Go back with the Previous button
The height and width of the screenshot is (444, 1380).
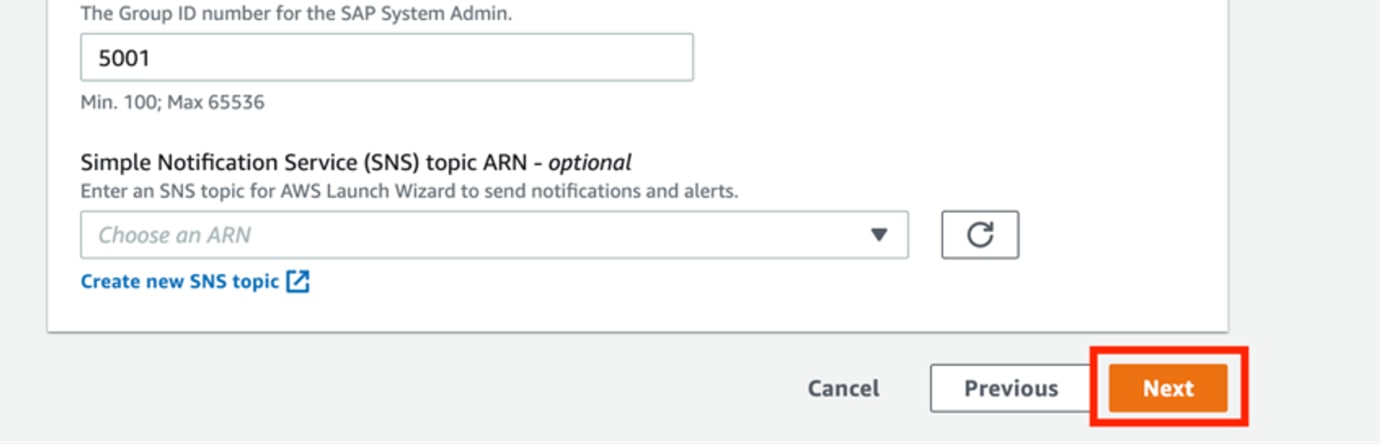tap(1010, 388)
